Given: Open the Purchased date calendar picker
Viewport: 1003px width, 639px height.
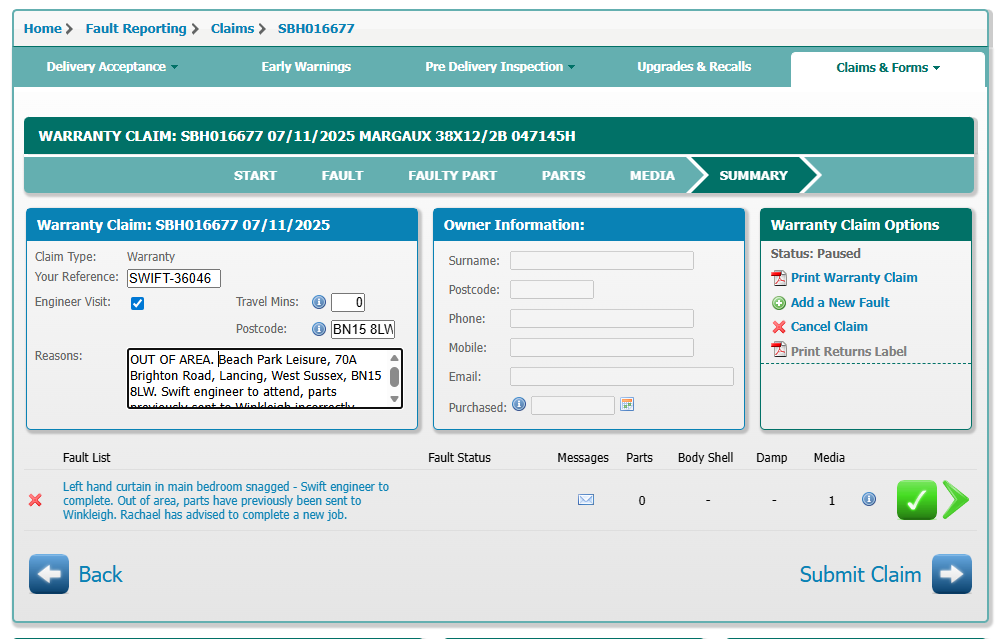Looking at the screenshot, I should (x=627, y=405).
